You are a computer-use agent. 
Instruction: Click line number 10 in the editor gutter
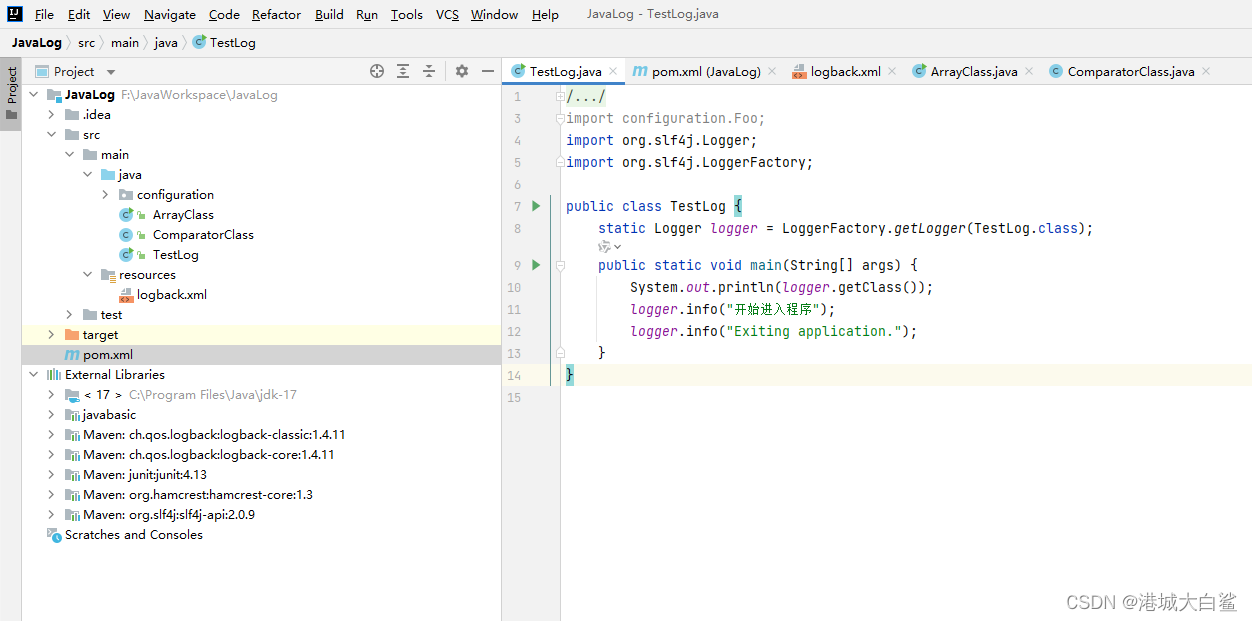(514, 287)
